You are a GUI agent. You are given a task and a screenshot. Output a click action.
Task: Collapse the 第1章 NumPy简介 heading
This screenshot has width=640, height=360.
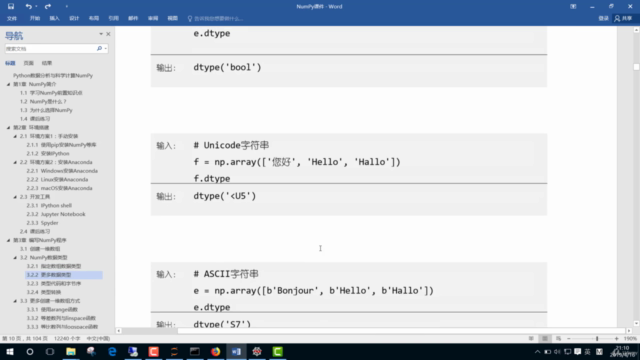click(x=8, y=84)
